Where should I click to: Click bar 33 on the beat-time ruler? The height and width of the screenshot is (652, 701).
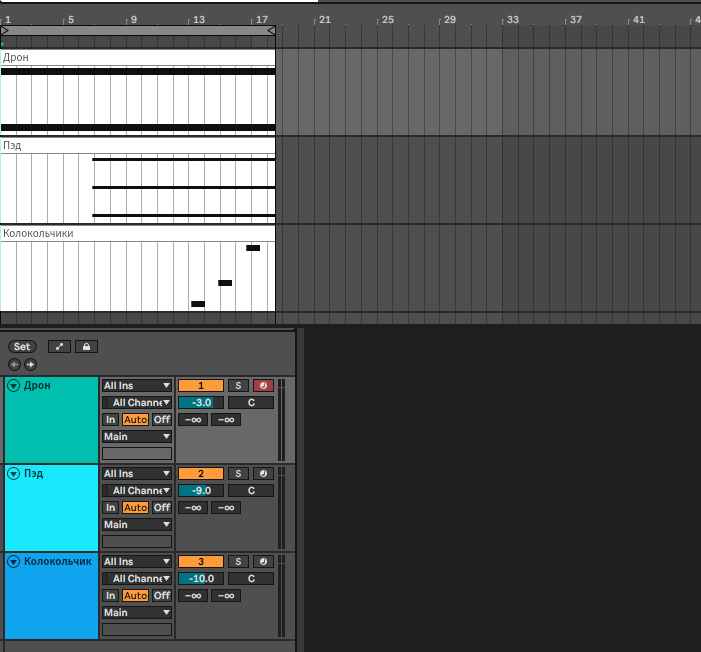pos(512,20)
